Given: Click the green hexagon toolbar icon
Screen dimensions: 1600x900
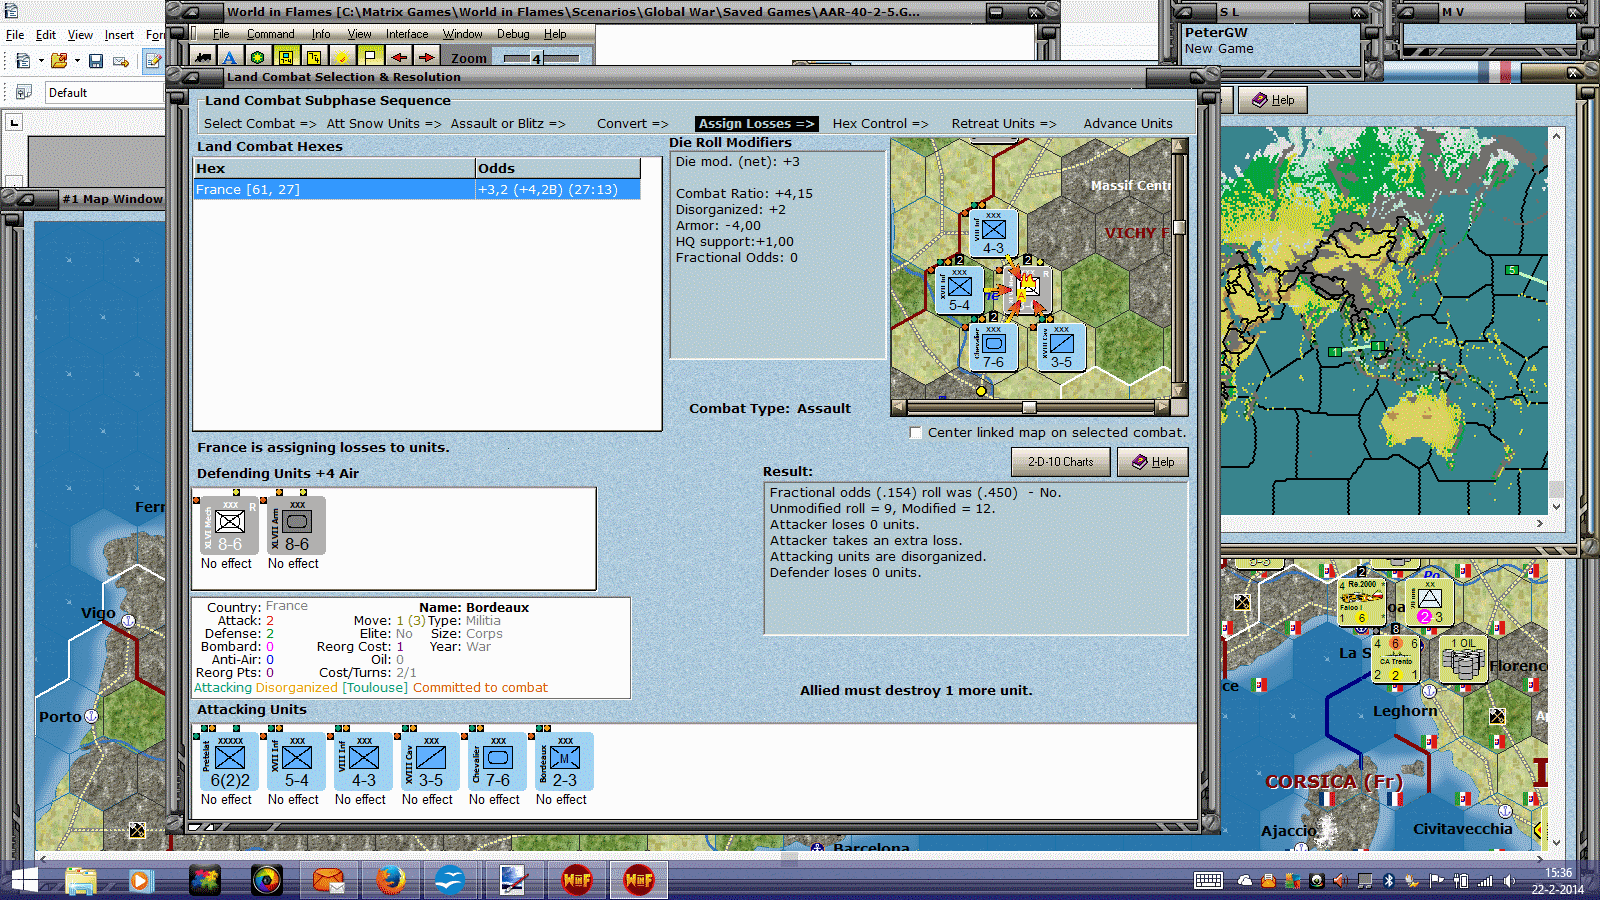Looking at the screenshot, I should pos(258,57).
